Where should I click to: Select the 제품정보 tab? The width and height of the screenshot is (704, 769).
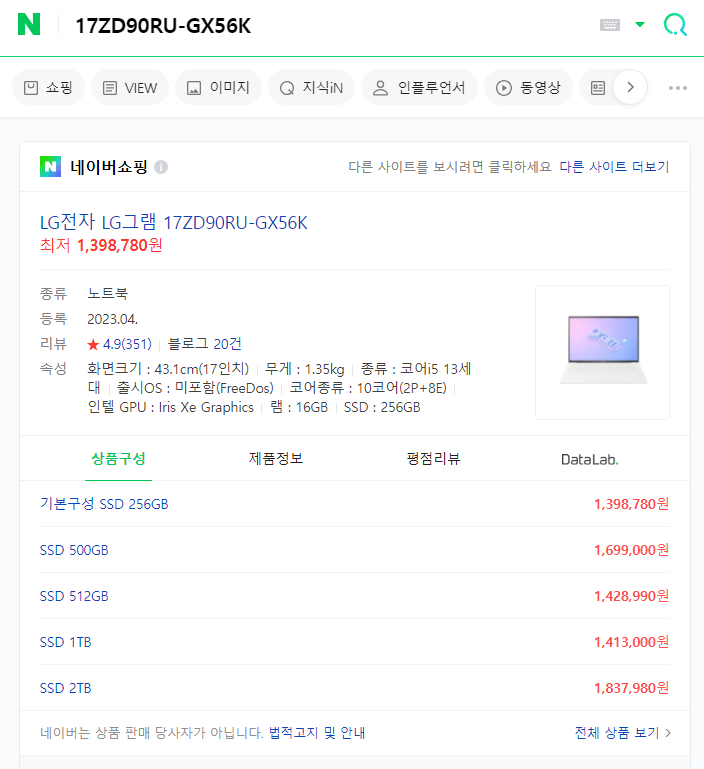pyautogui.click(x=276, y=459)
